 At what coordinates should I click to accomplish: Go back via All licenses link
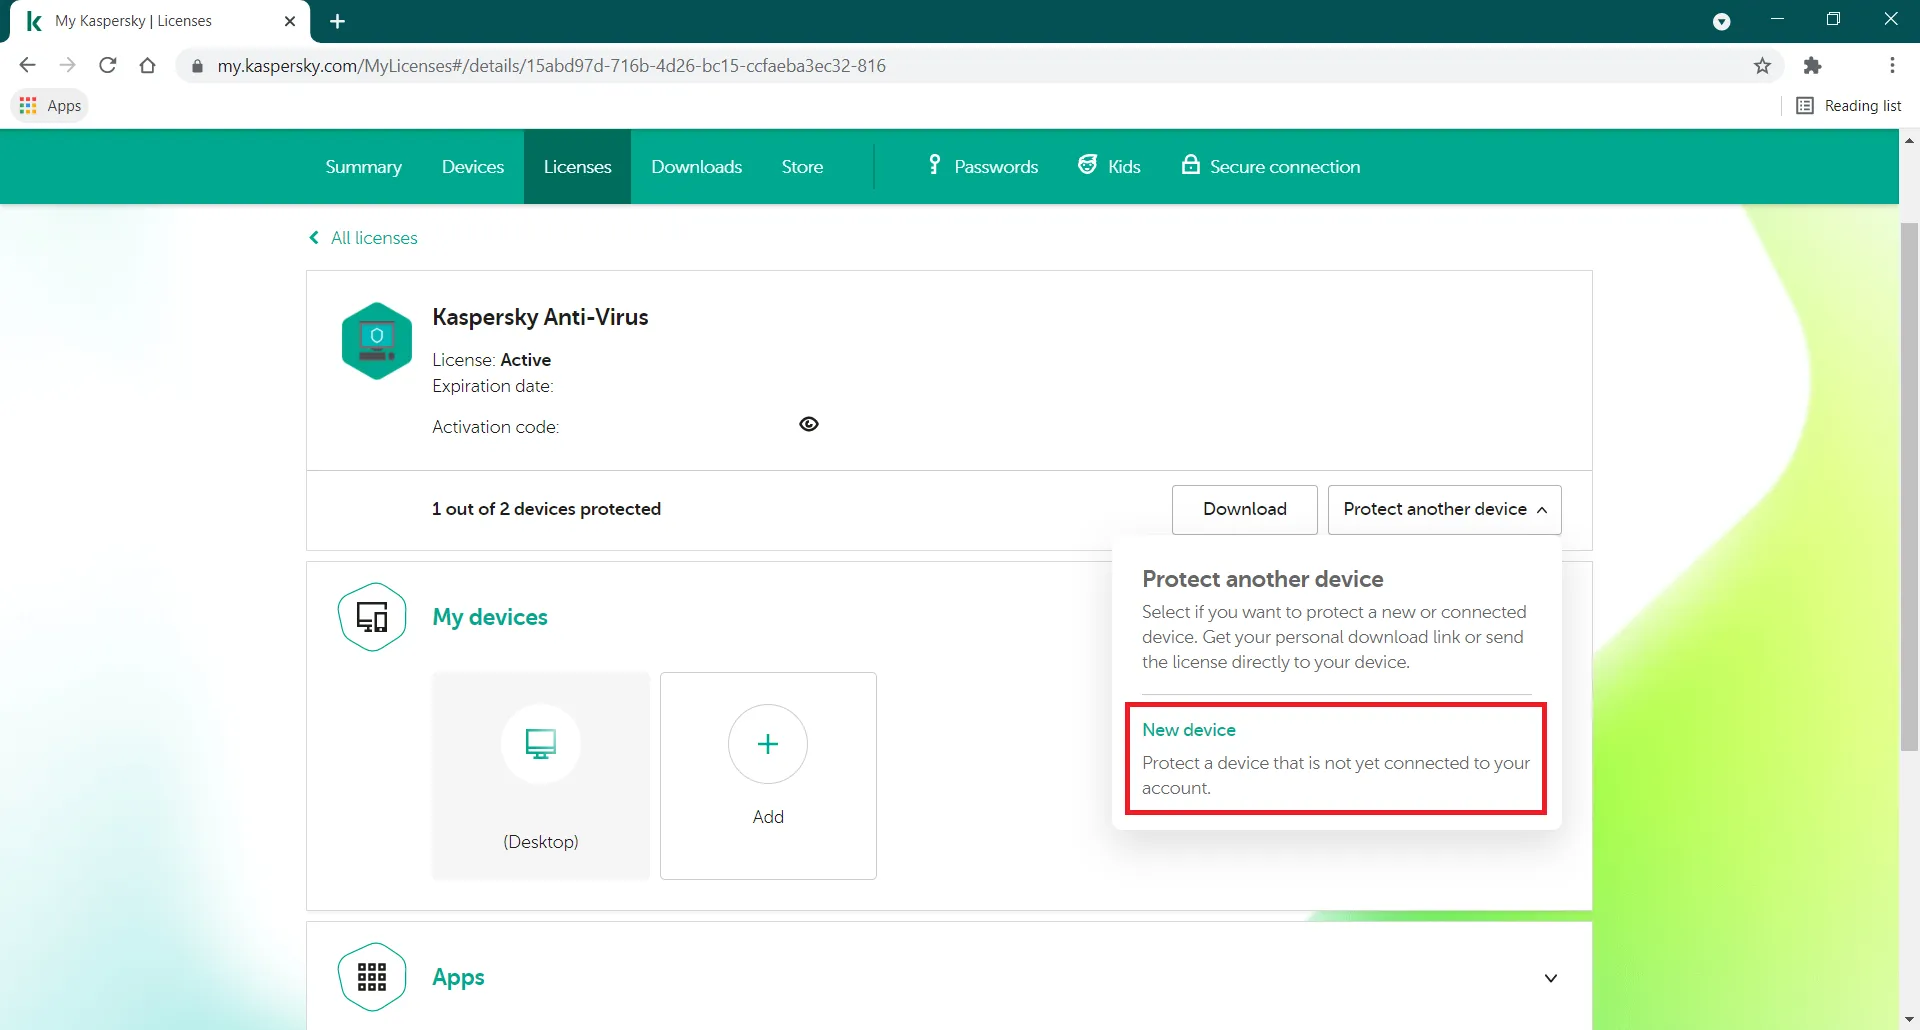pos(362,238)
